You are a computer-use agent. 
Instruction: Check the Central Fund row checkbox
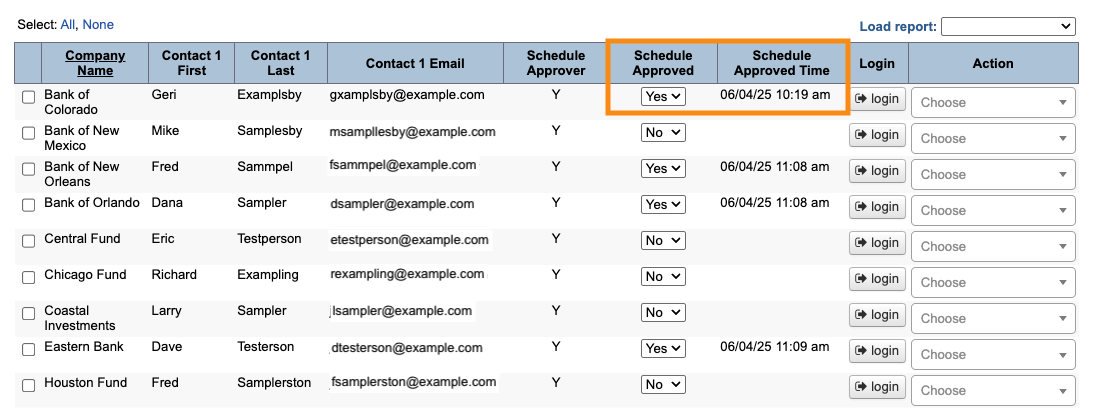coord(29,241)
